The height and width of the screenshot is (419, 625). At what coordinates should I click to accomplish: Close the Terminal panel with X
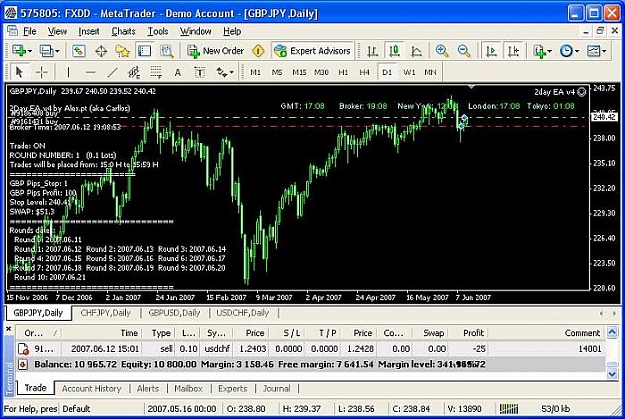click(8, 329)
